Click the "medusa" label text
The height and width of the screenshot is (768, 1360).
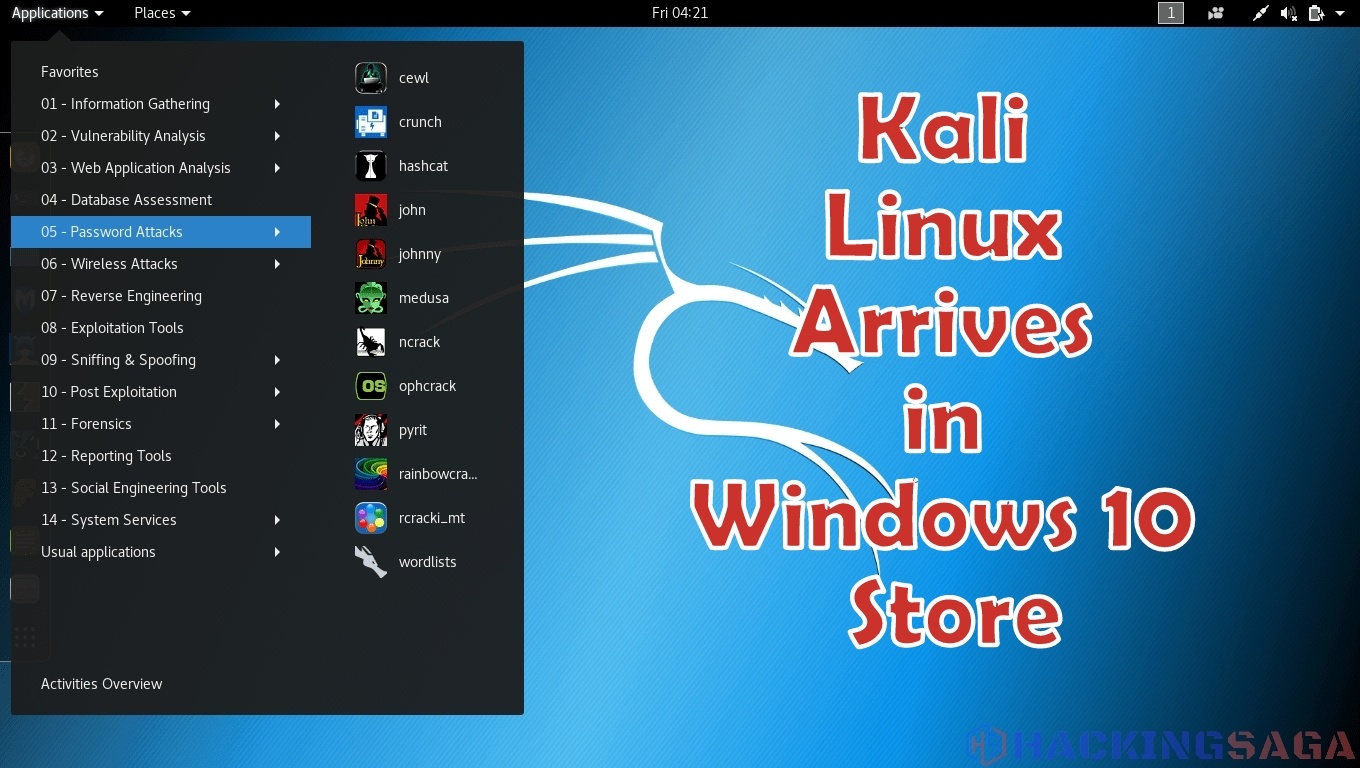pos(424,298)
